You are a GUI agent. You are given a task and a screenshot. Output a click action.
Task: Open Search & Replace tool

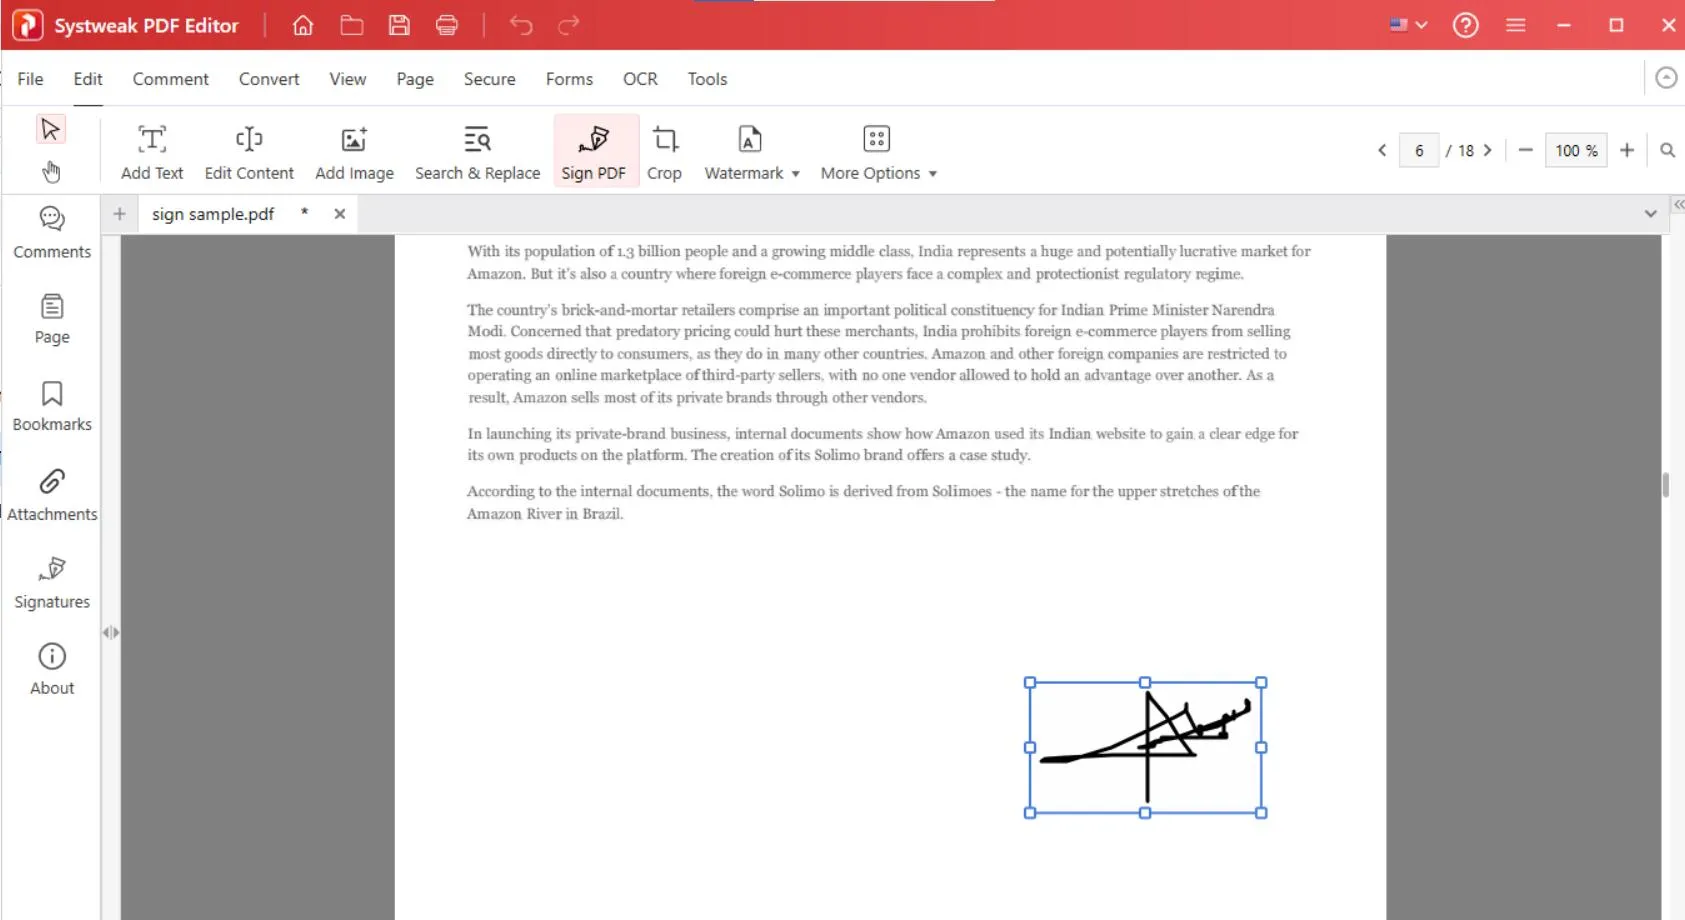click(477, 152)
